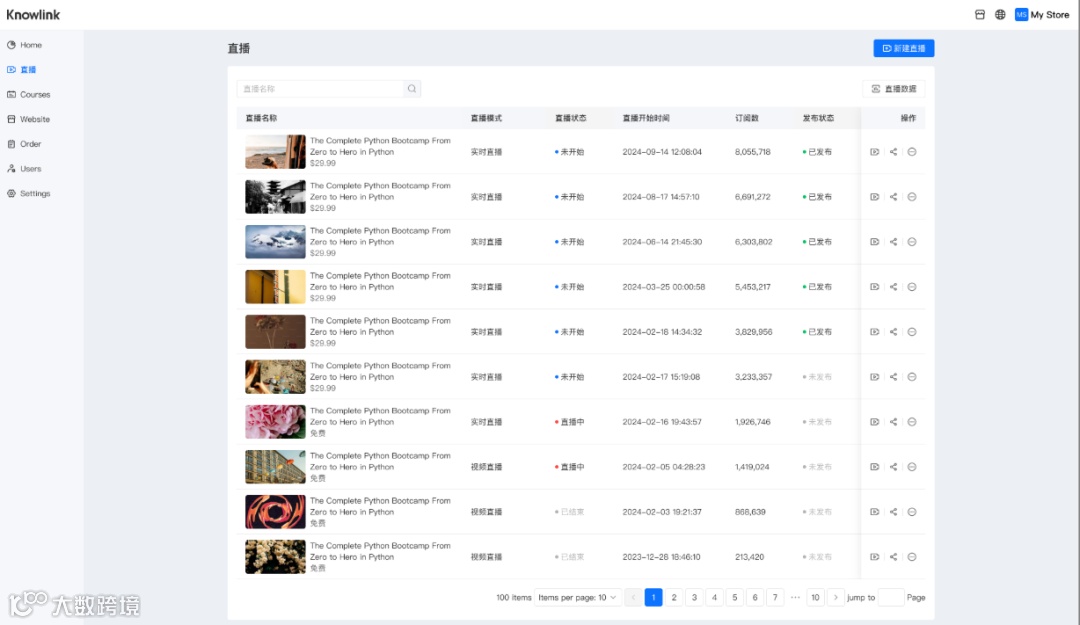Click play icon for 3,829,956 subscriptions row
Screen dimensions: 1080x625
pos(874,332)
